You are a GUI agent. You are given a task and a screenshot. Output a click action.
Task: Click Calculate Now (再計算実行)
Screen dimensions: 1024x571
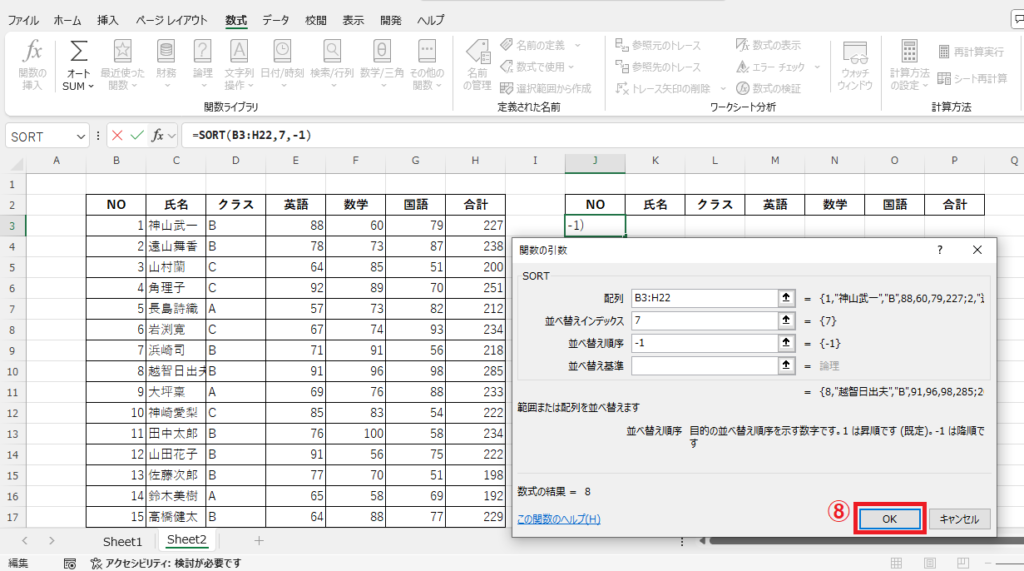pyautogui.click(x=971, y=52)
